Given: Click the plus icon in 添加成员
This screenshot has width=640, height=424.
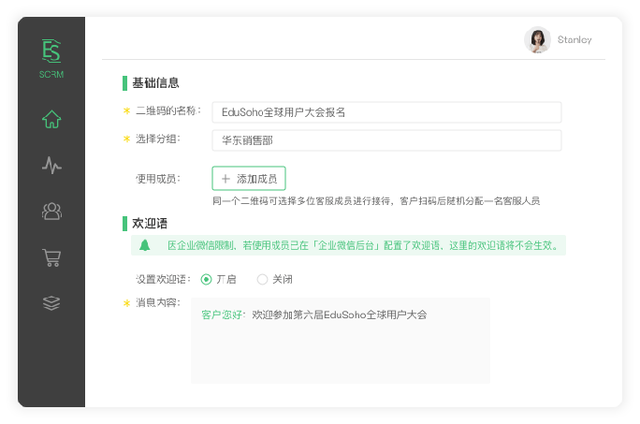Looking at the screenshot, I should tap(224, 179).
